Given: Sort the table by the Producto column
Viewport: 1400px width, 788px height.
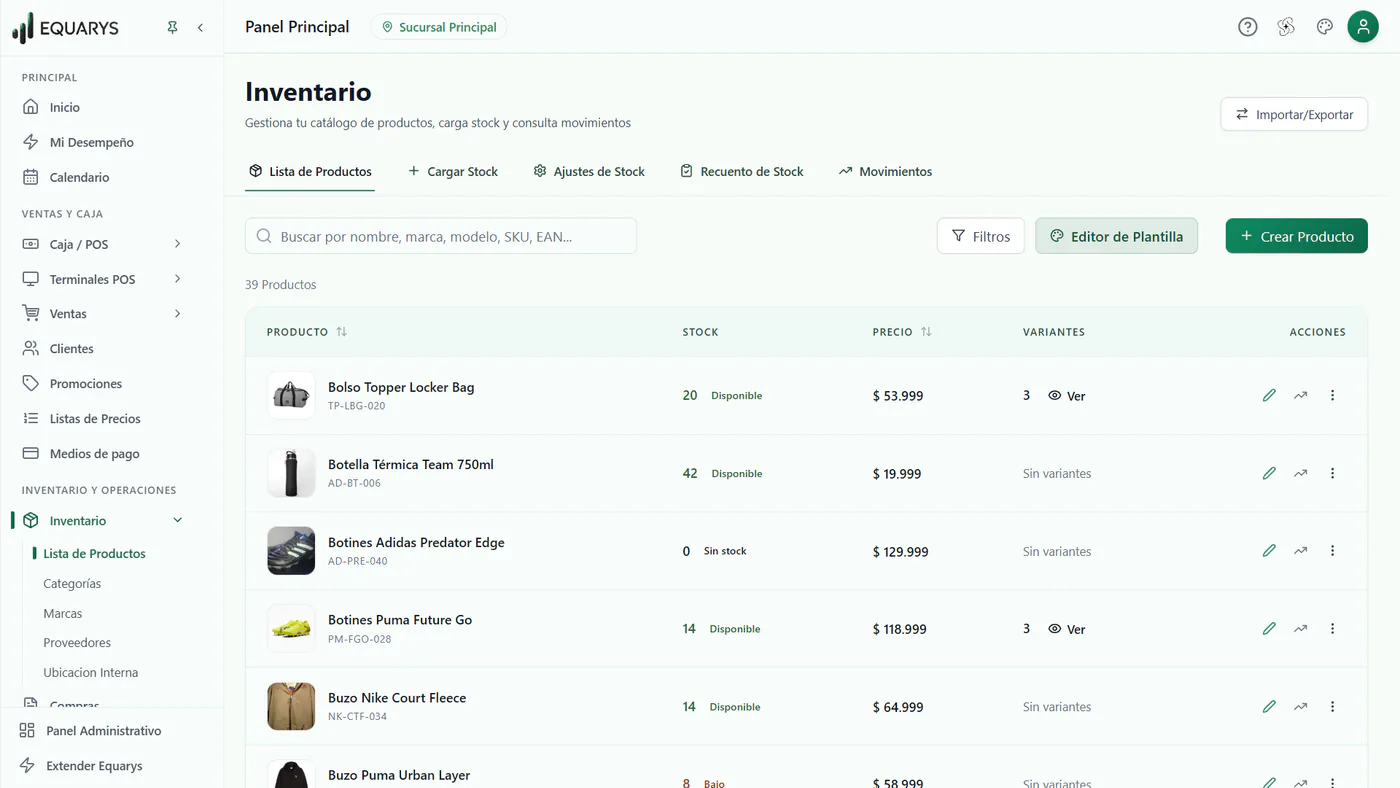Looking at the screenshot, I should (x=307, y=331).
